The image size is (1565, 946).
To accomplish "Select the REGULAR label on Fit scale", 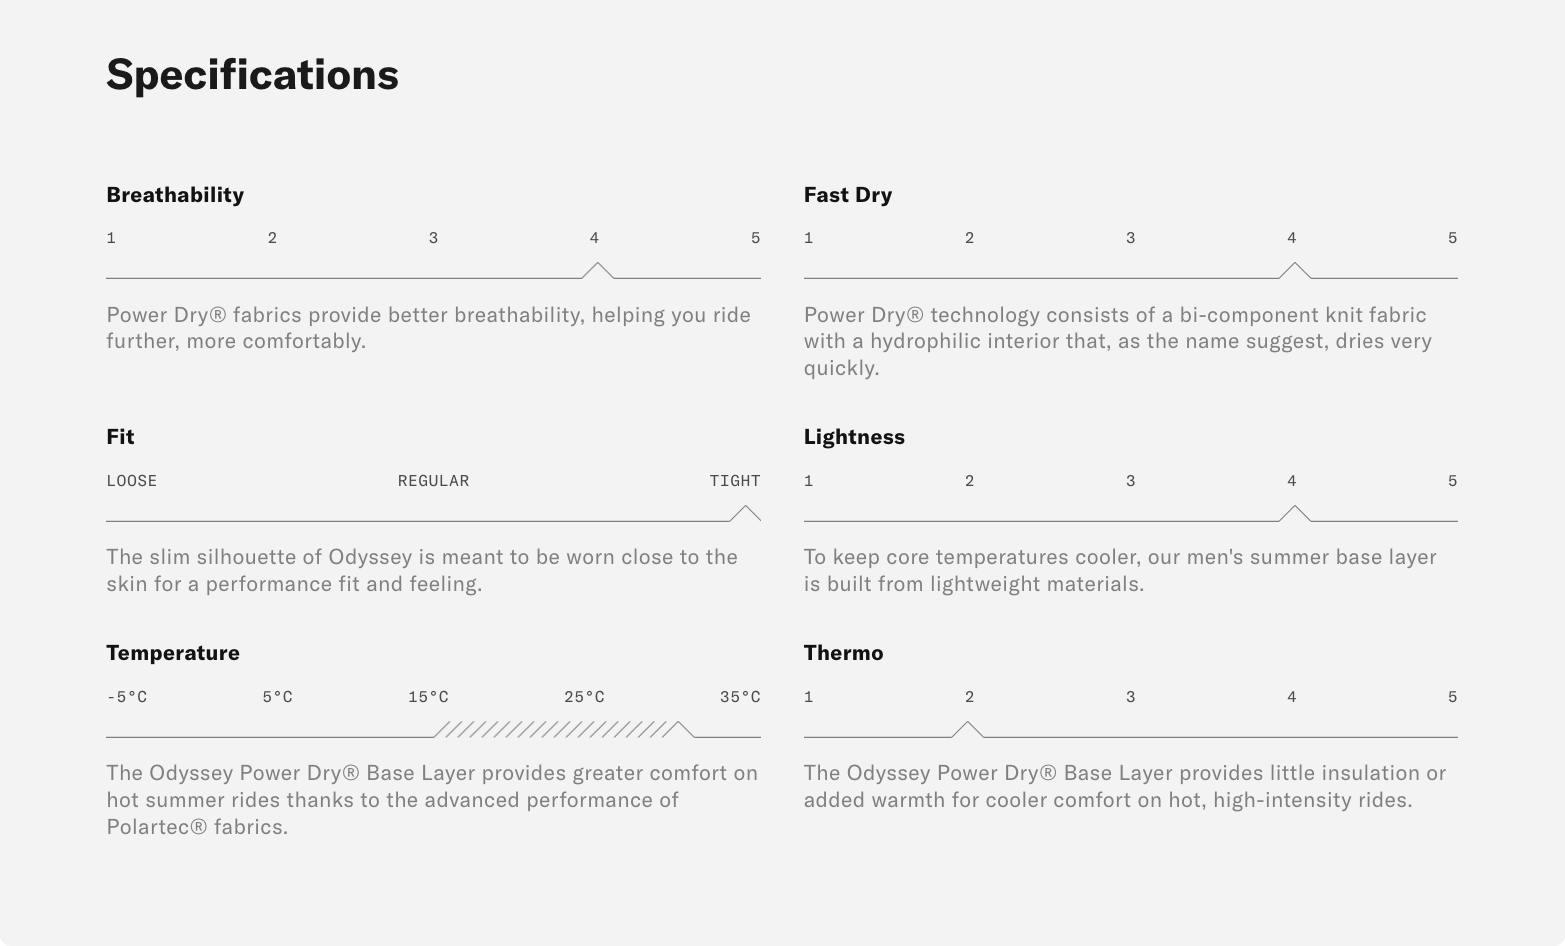I will click(433, 481).
